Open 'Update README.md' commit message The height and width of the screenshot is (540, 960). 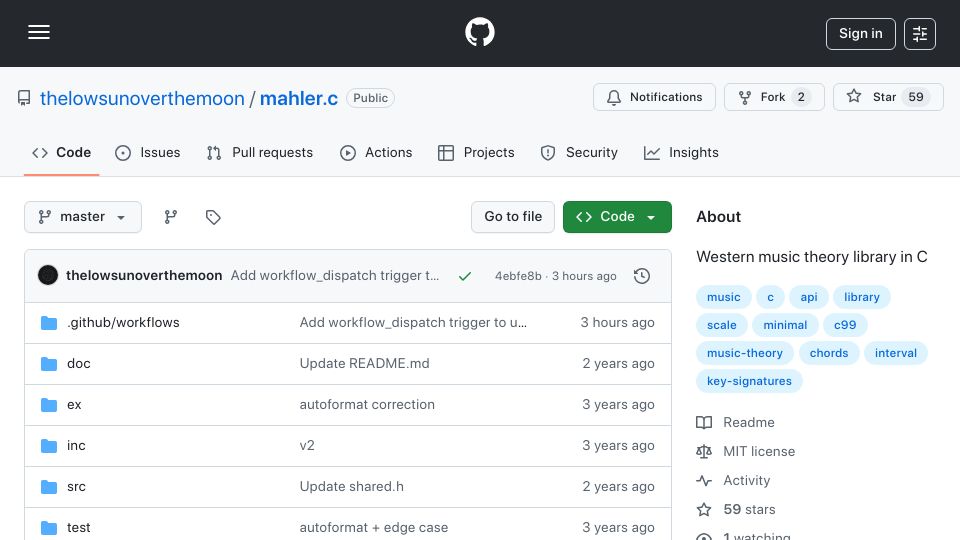point(364,364)
